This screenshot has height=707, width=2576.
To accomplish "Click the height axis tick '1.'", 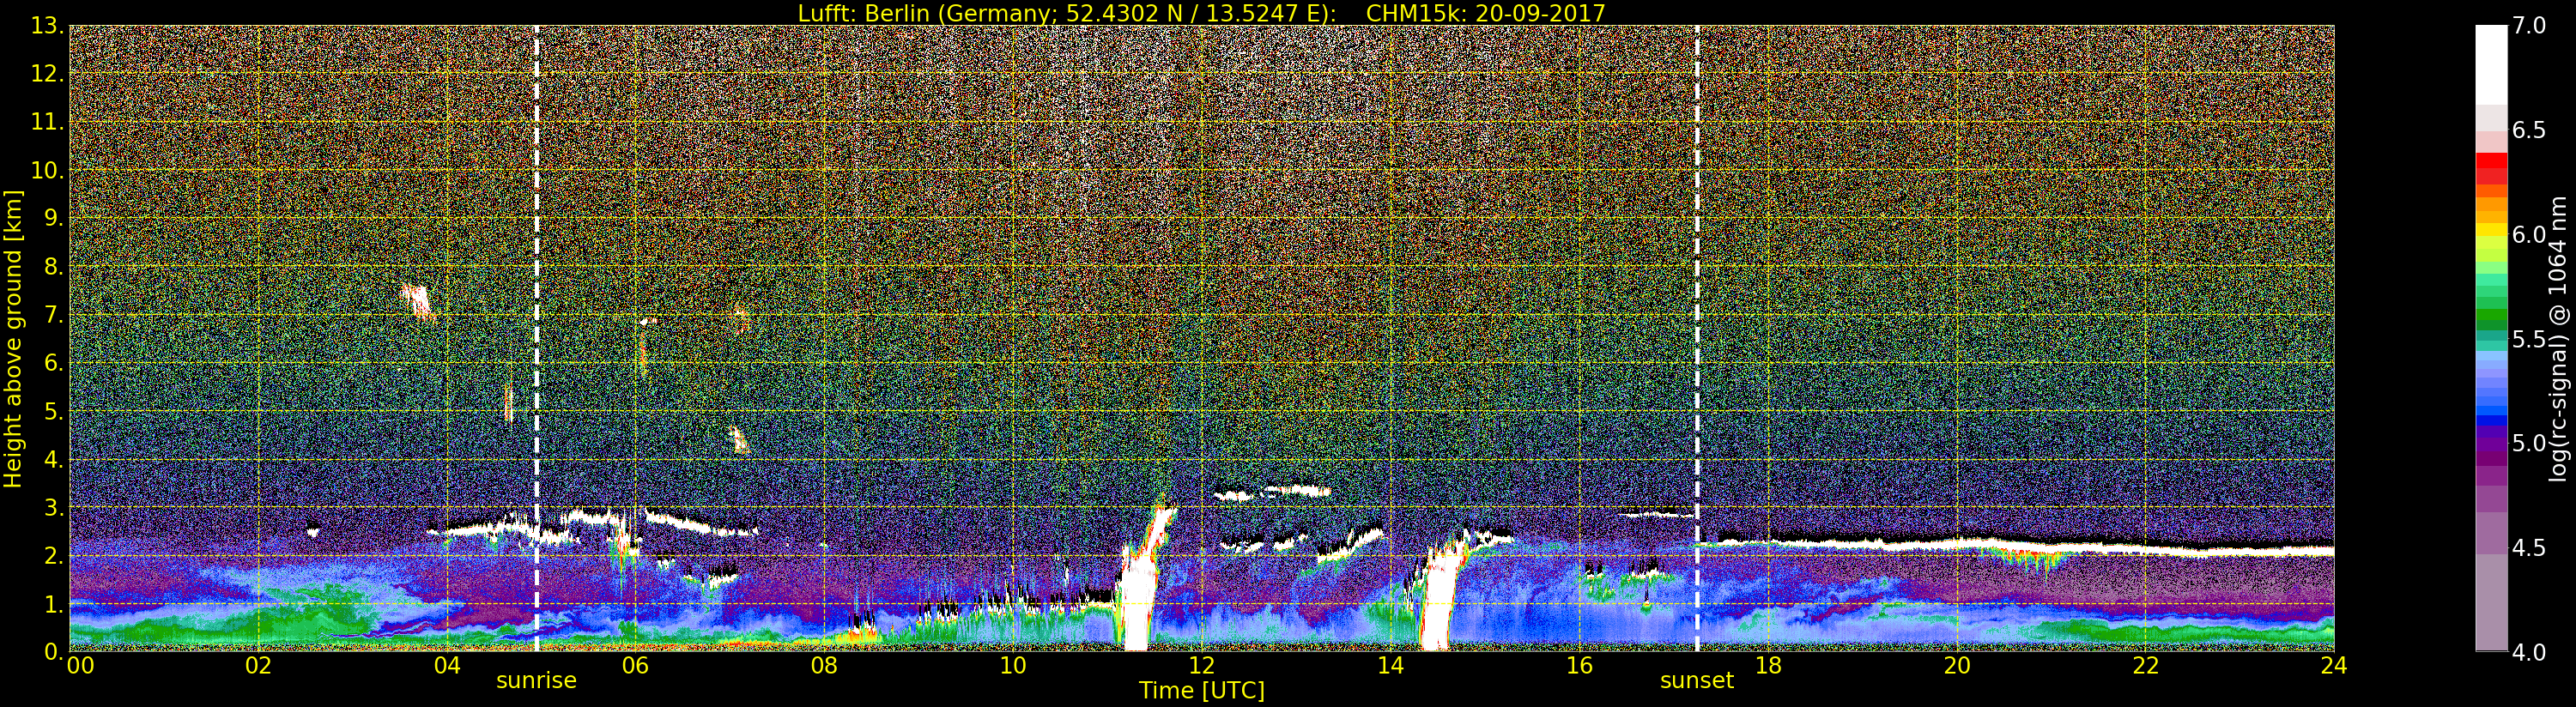I will 53,604.
